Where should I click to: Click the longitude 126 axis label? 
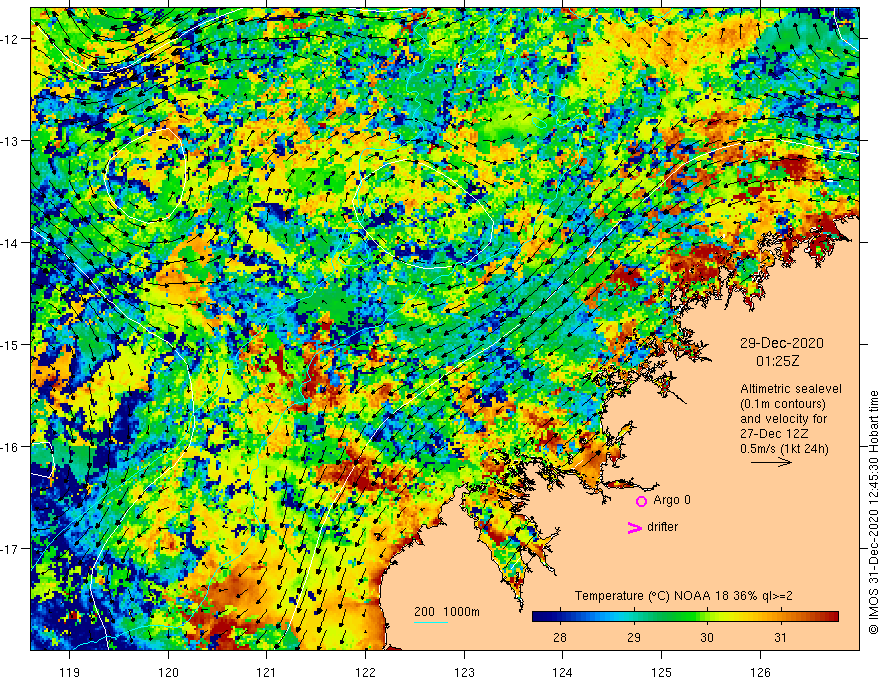coord(760,672)
